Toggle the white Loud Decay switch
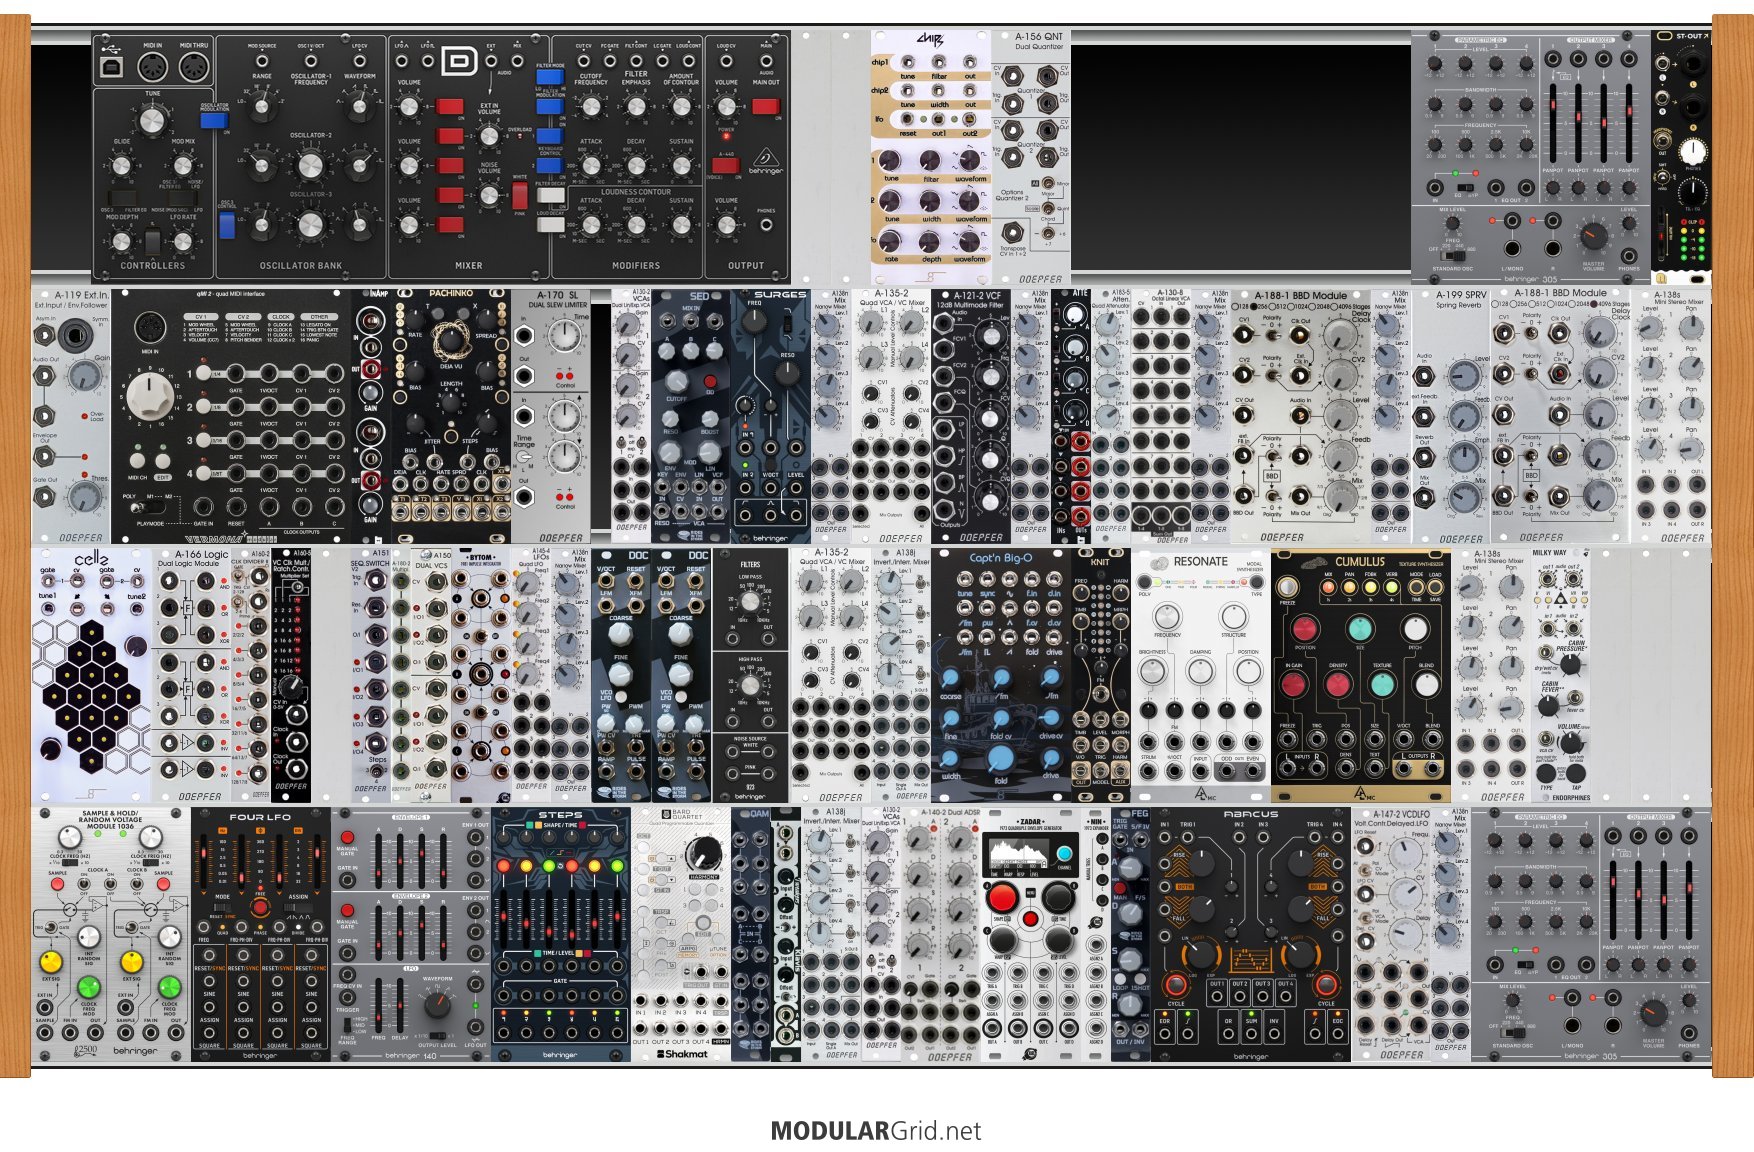This screenshot has height=1152, width=1754. pyautogui.click(x=549, y=224)
